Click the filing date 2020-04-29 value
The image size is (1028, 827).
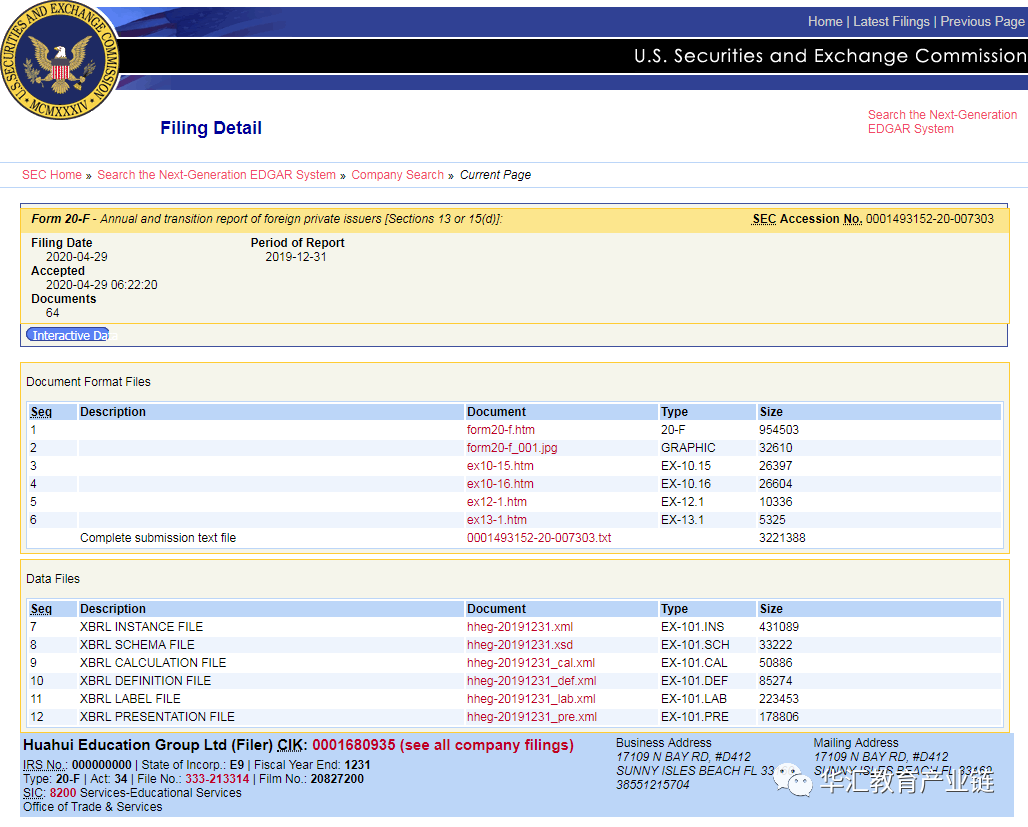coord(77,257)
